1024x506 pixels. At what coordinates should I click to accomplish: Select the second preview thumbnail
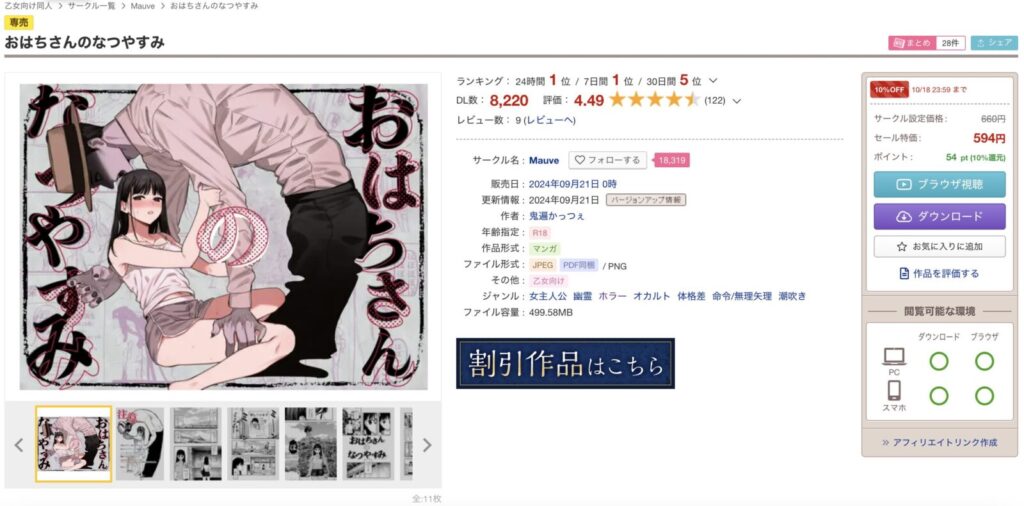click(140, 444)
